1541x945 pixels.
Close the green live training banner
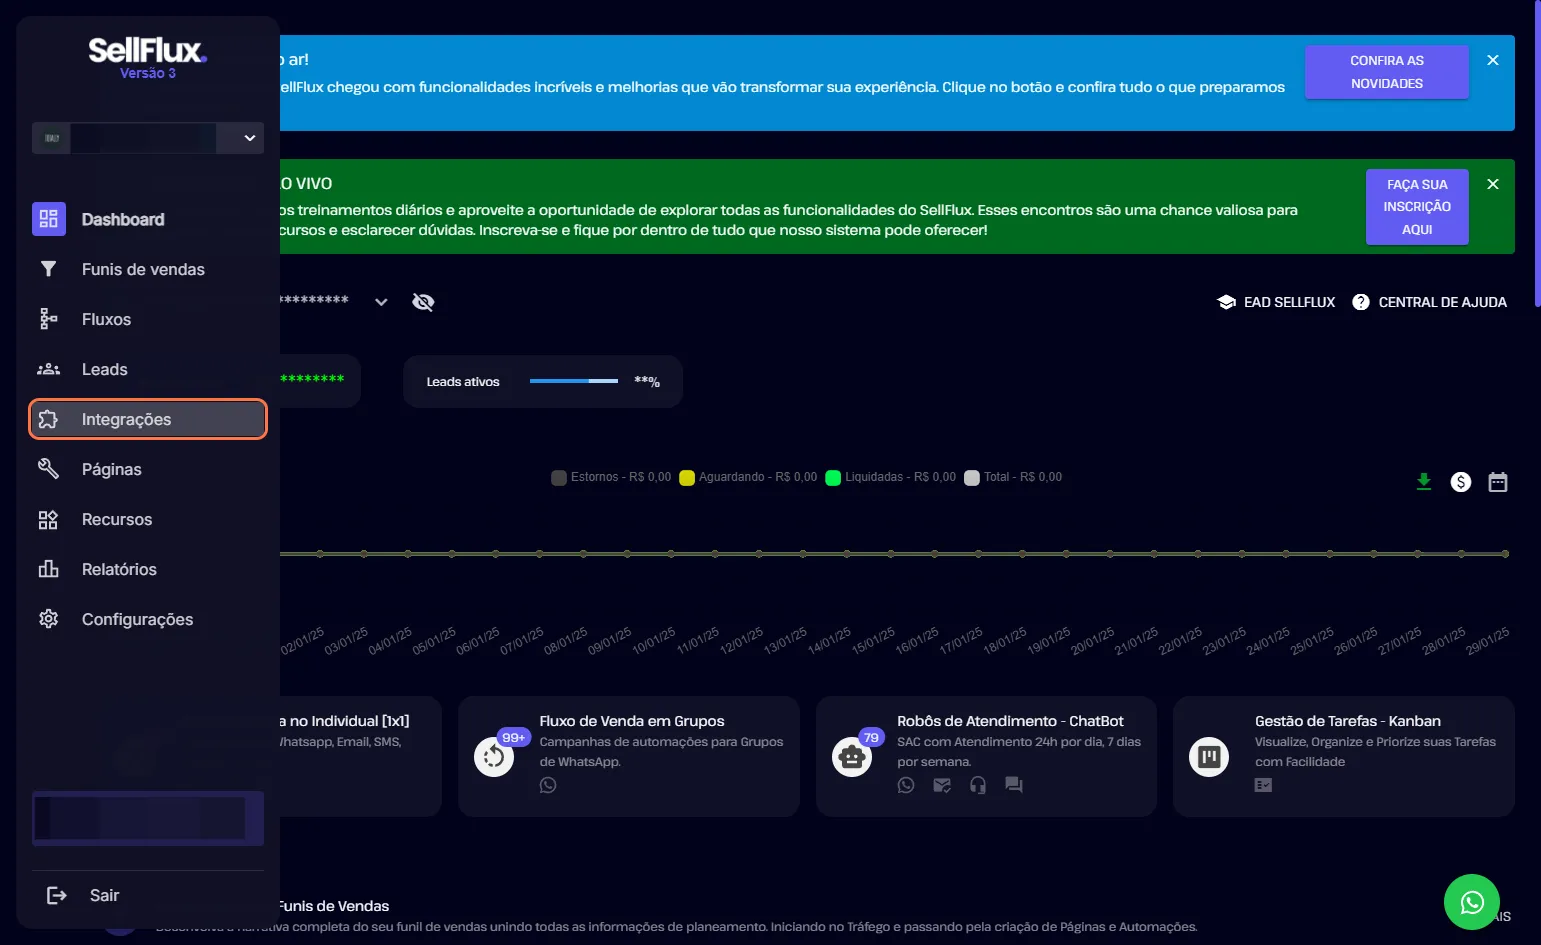pyautogui.click(x=1493, y=184)
